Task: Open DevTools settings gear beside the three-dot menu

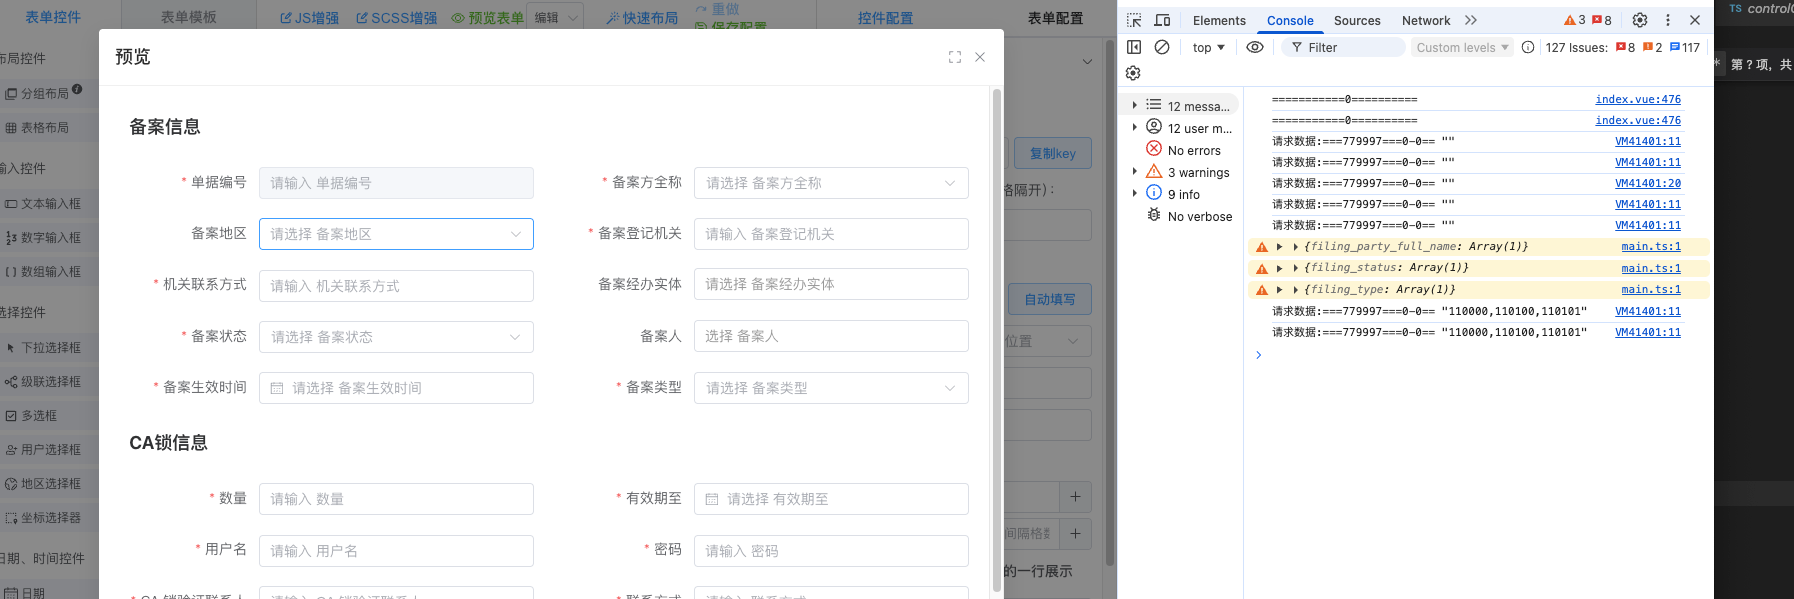Action: (x=1640, y=20)
